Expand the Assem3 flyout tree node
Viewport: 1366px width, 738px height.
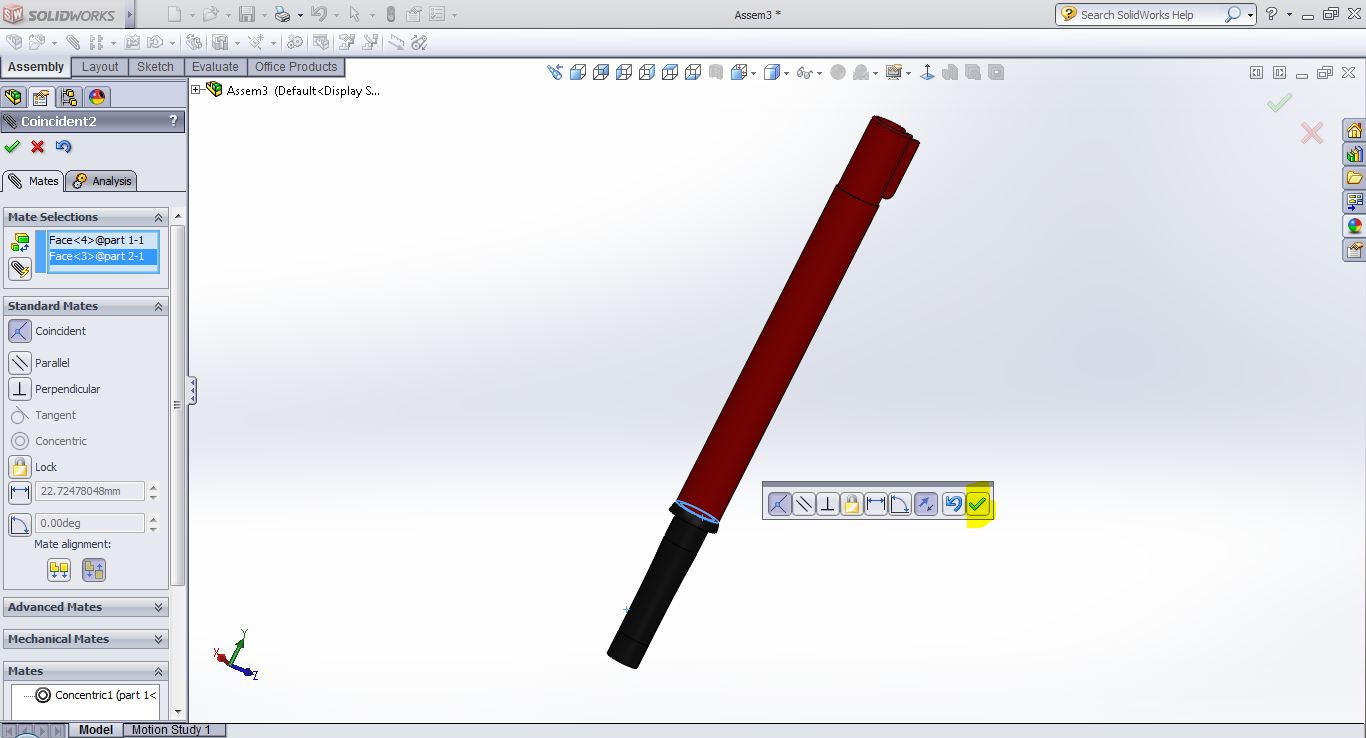point(196,90)
